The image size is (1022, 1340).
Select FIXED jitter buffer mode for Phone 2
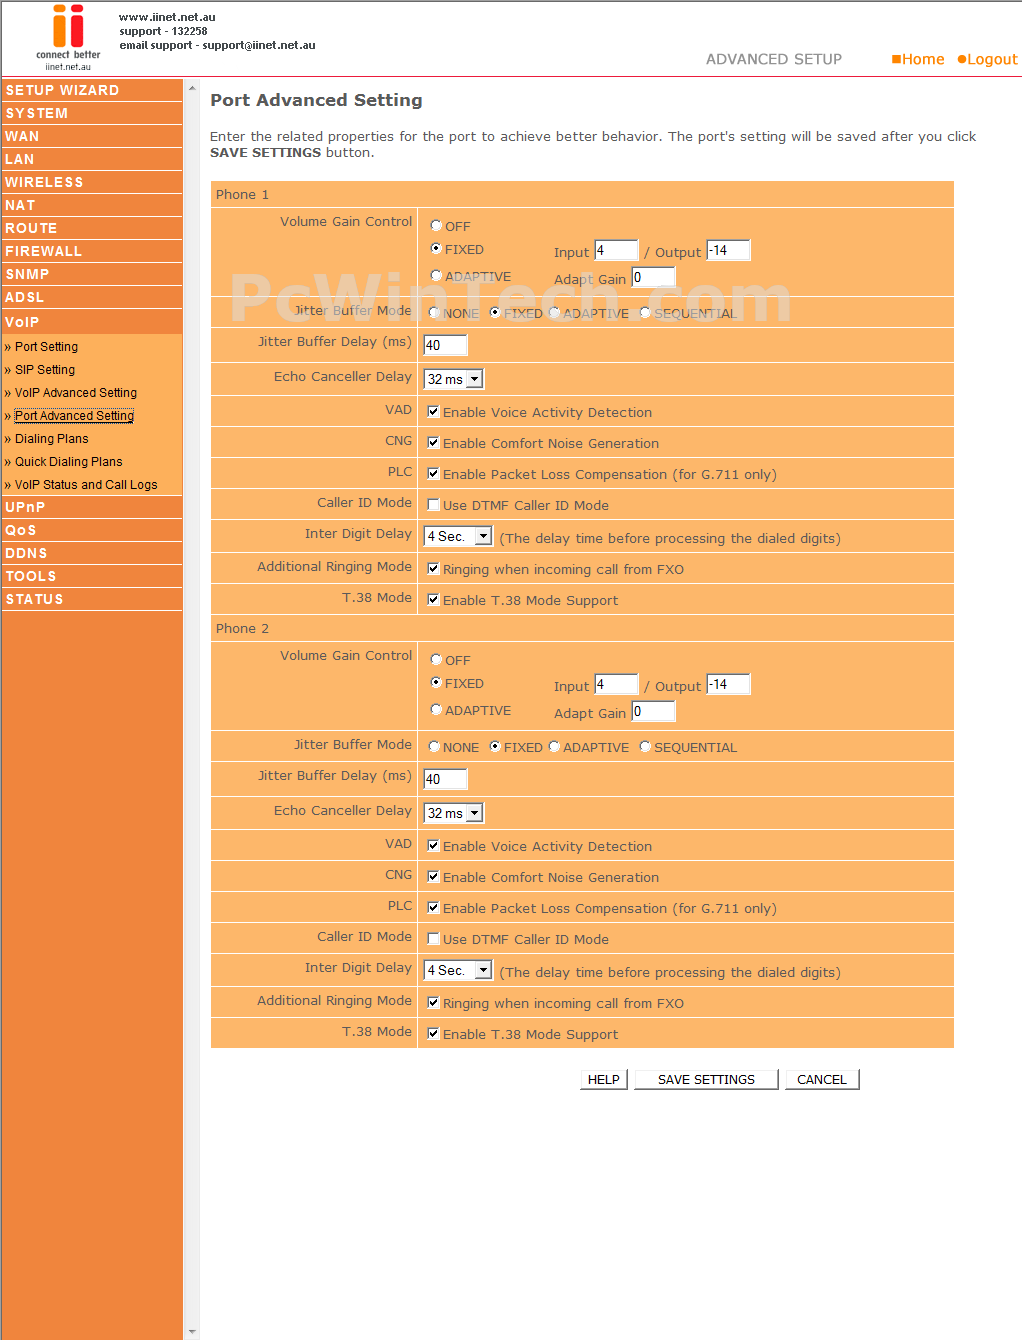pos(495,746)
